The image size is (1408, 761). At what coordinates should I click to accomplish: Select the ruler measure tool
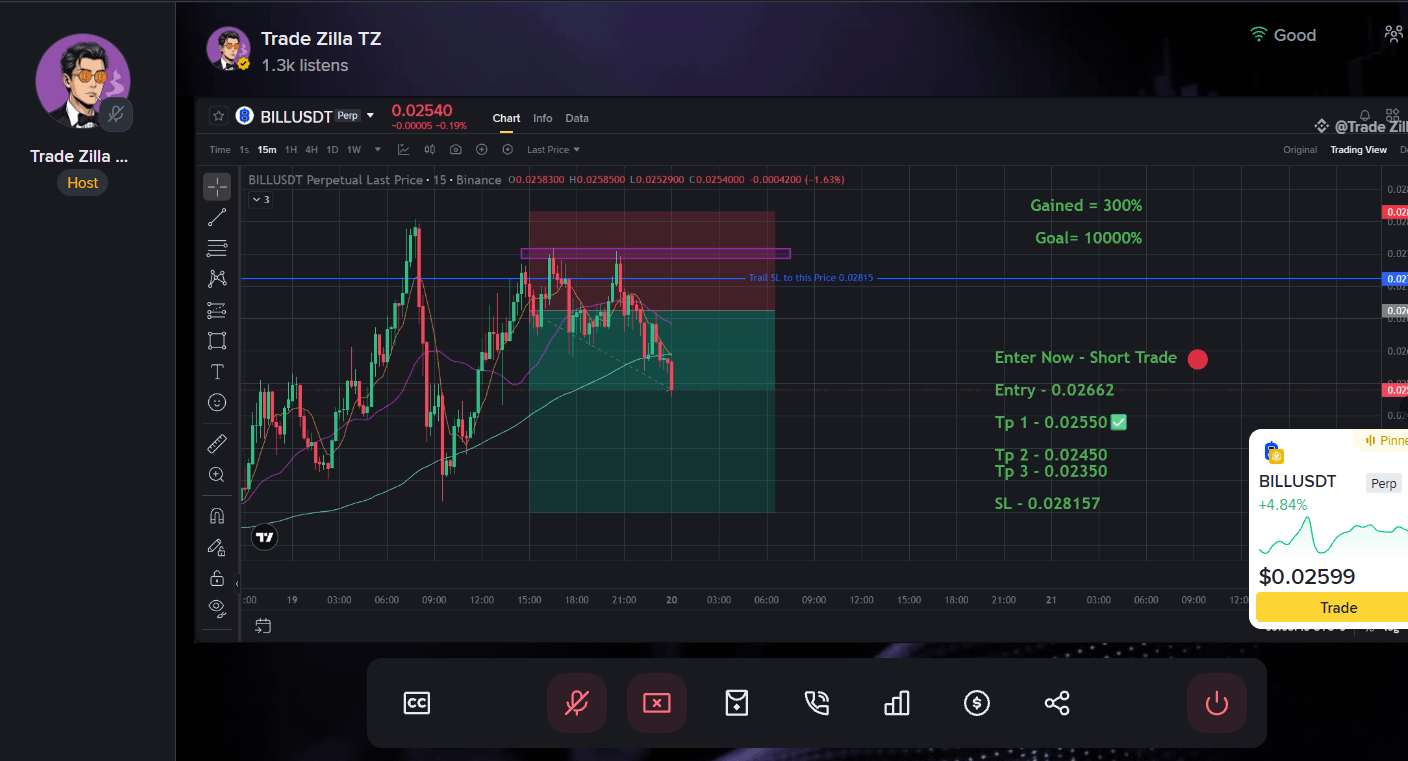click(217, 444)
